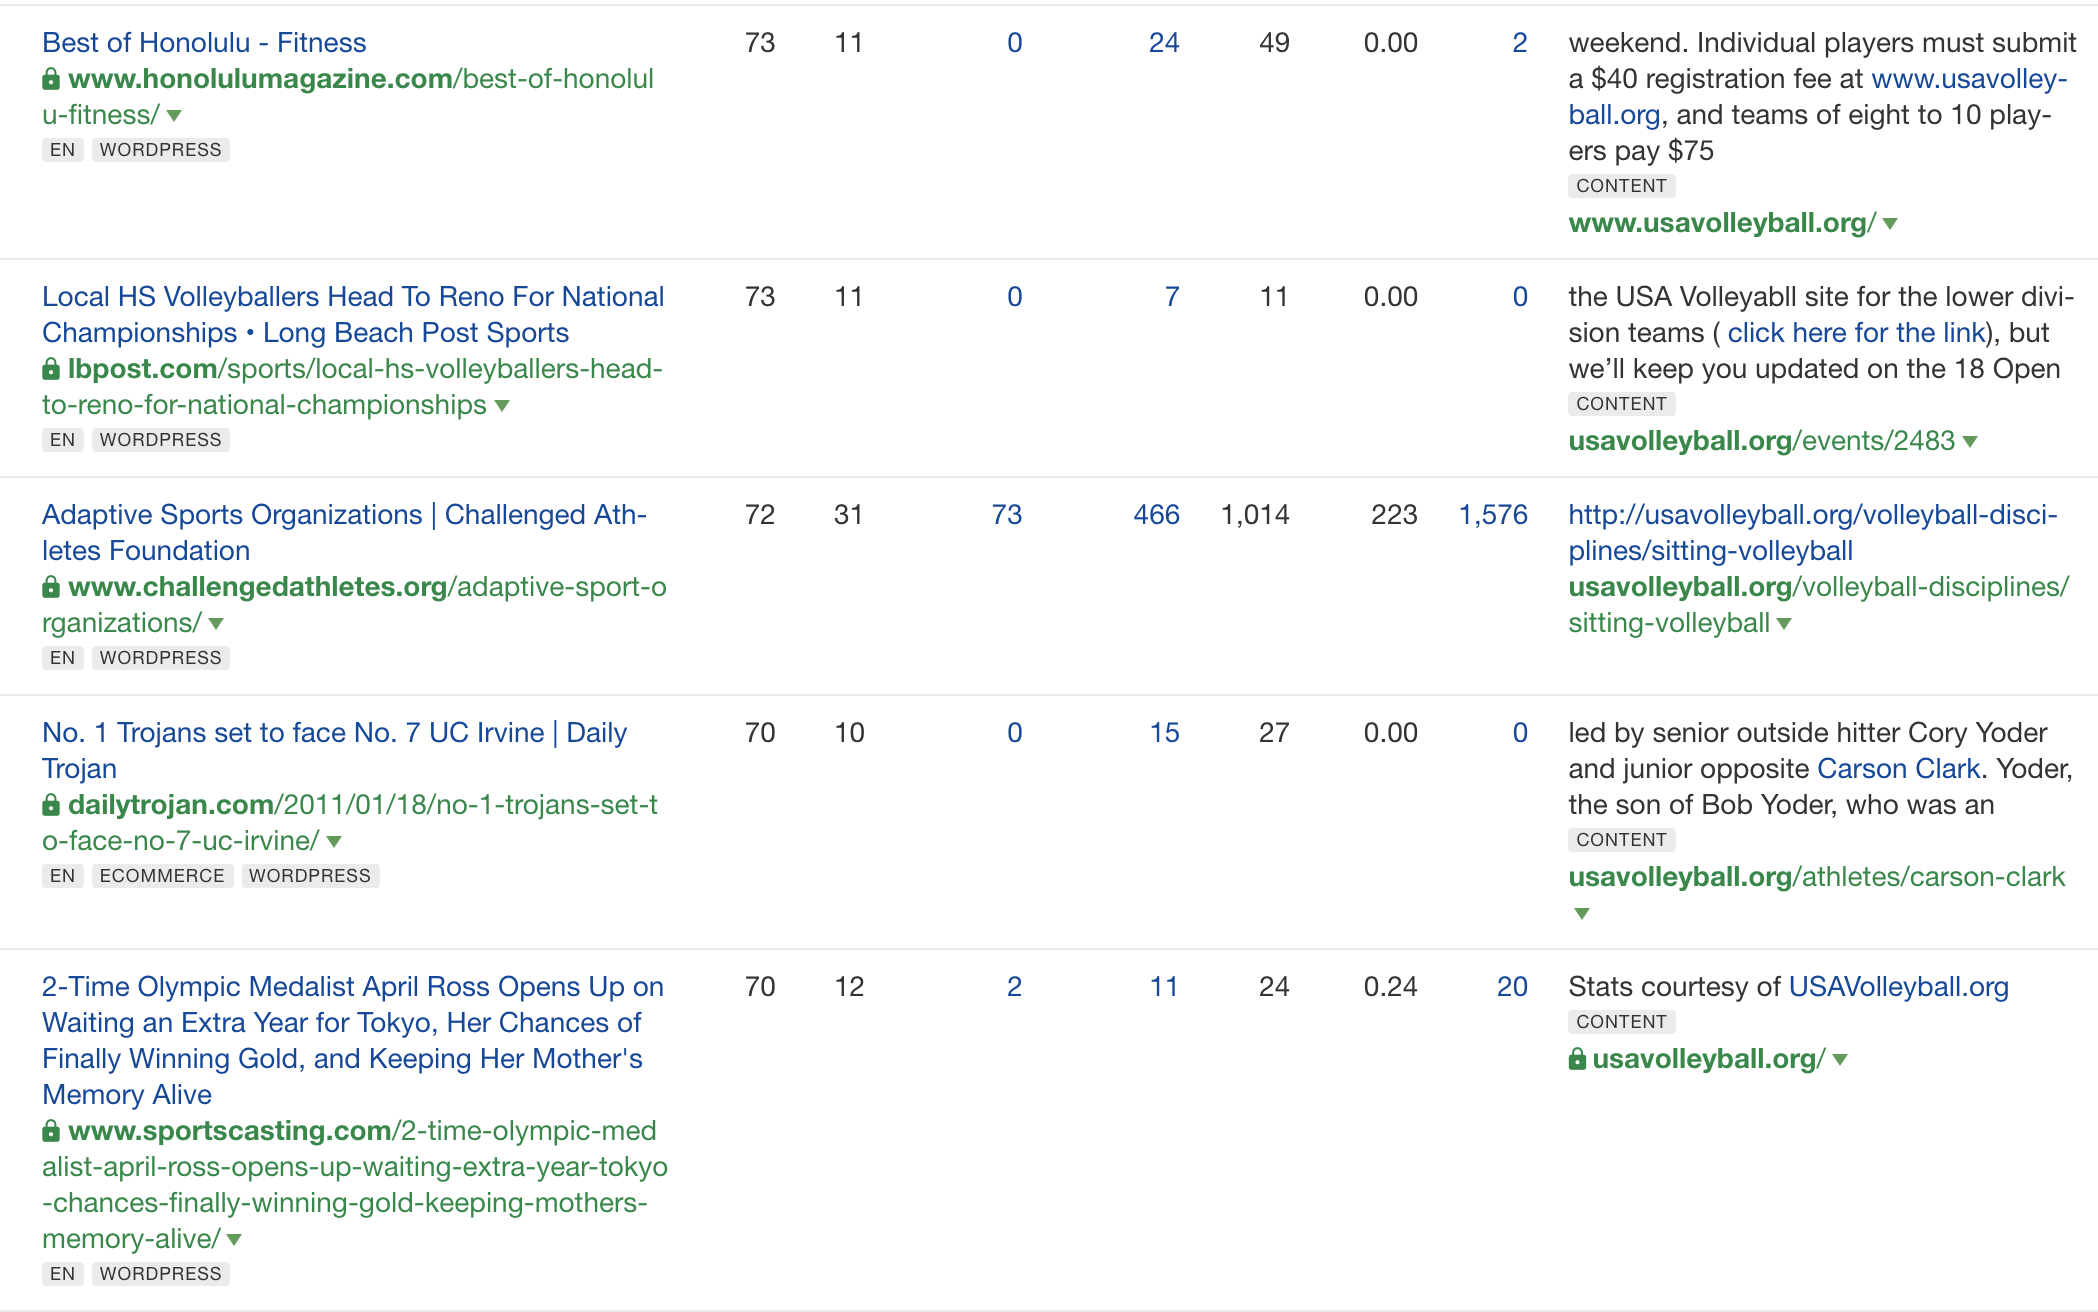The width and height of the screenshot is (2098, 1312).
Task: Open dailytrojan.com article URL
Action: click(x=350, y=823)
